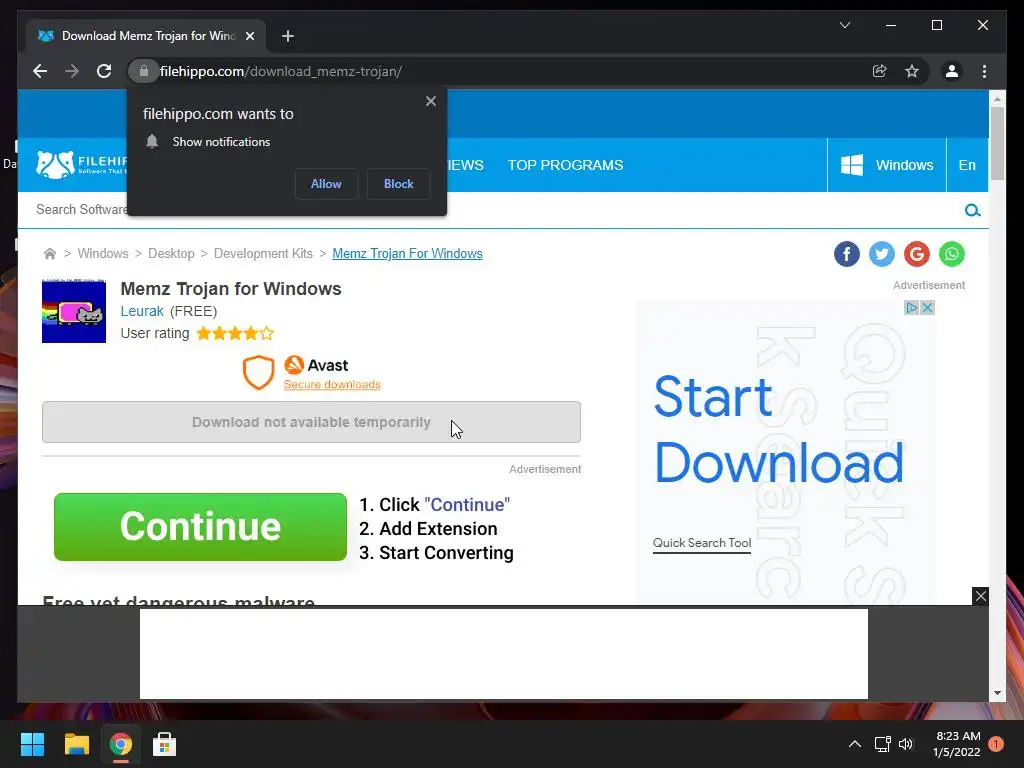Viewport: 1024px width, 768px height.
Task: Open the Quick Search Tool link
Action: tap(702, 543)
